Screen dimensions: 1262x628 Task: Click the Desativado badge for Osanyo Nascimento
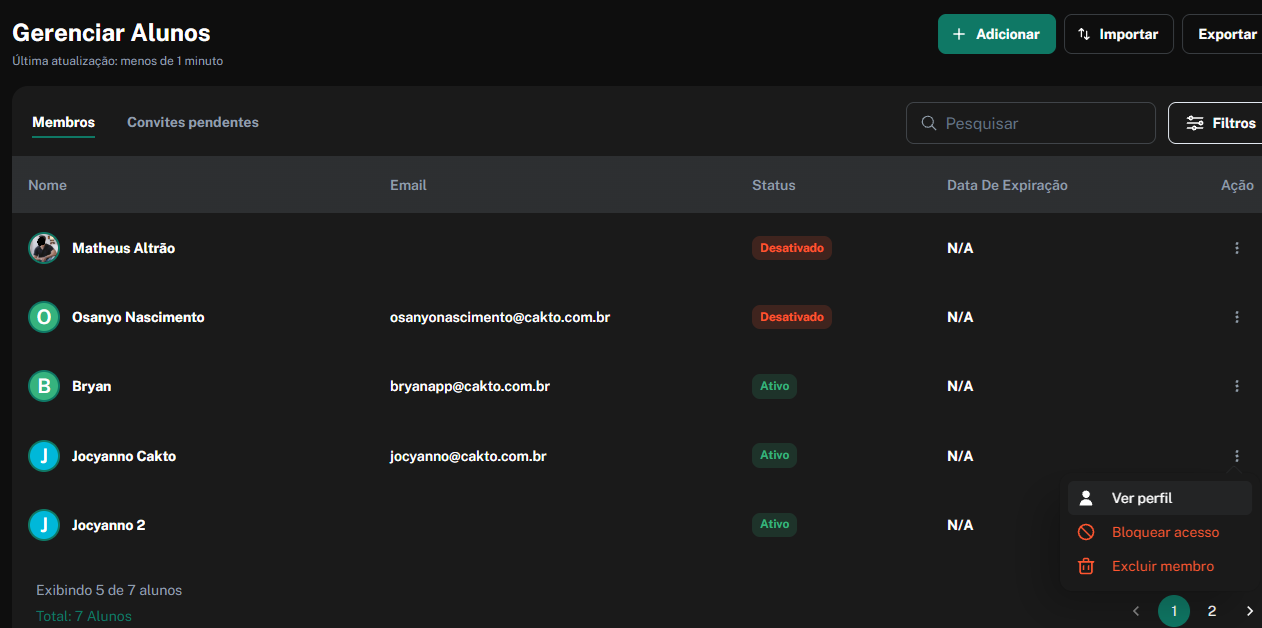[x=792, y=317]
